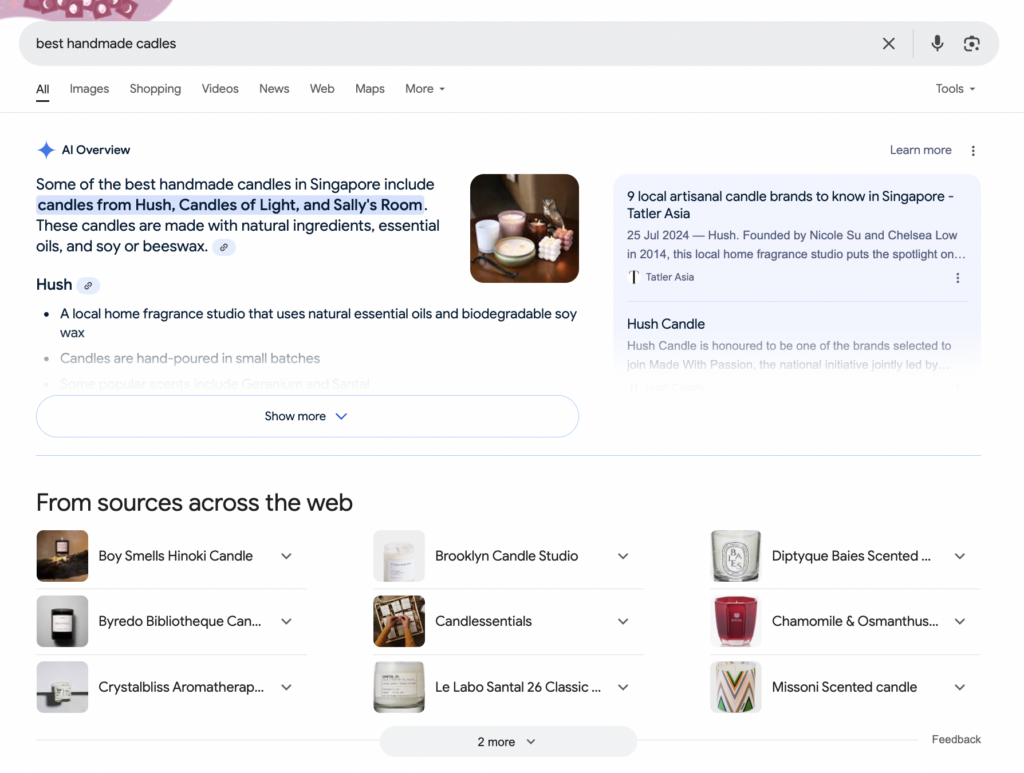This screenshot has width=1024, height=773.
Task: Open the Crystalbliss Aromatherapy thumbnail
Action: tap(62, 687)
